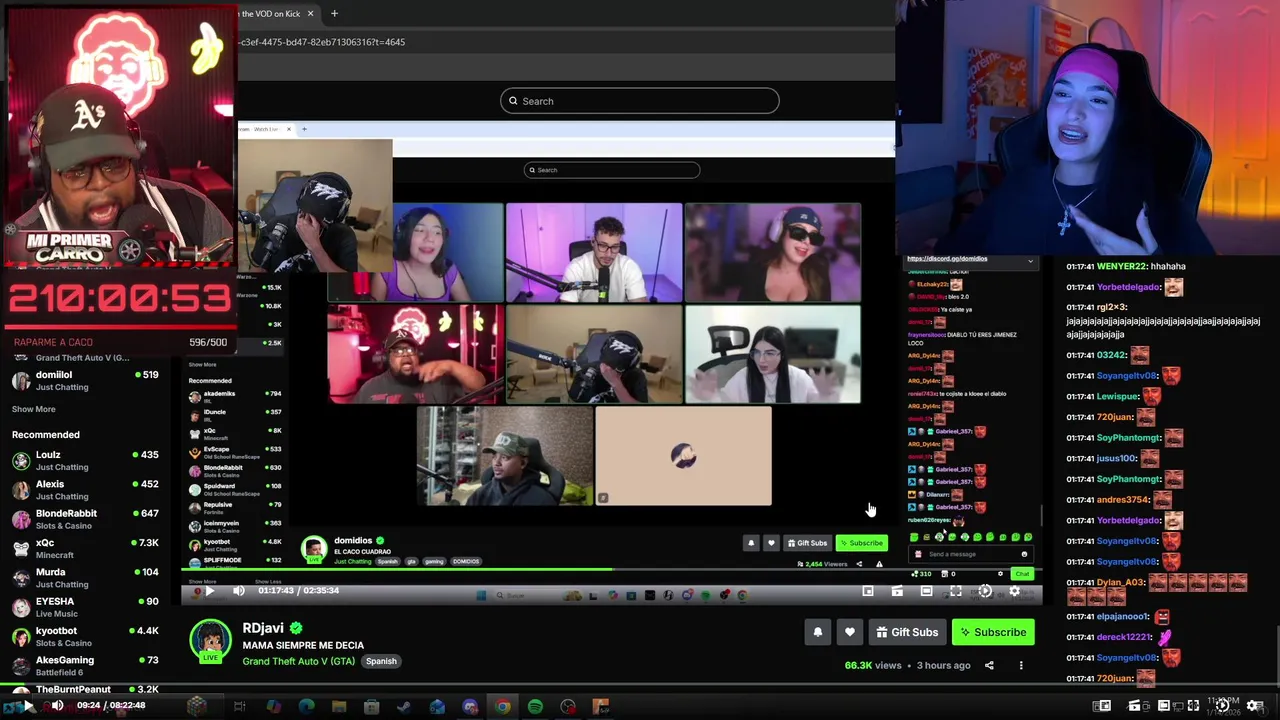Click the domidios notification bell

point(751,543)
